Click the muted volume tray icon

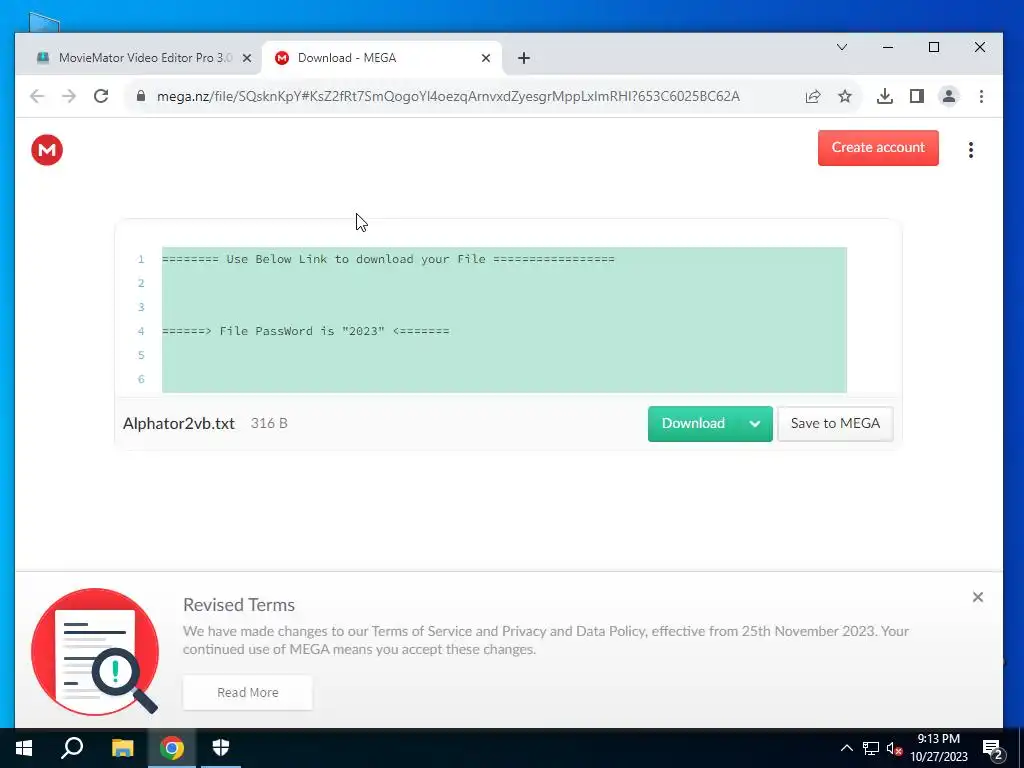pyautogui.click(x=895, y=748)
